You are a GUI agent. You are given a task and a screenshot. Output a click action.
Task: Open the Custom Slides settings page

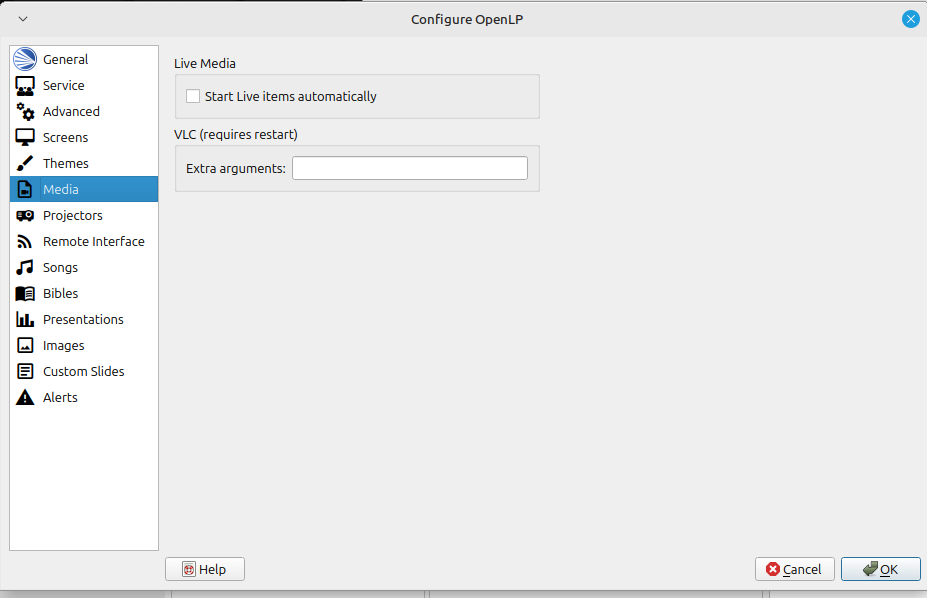(83, 371)
